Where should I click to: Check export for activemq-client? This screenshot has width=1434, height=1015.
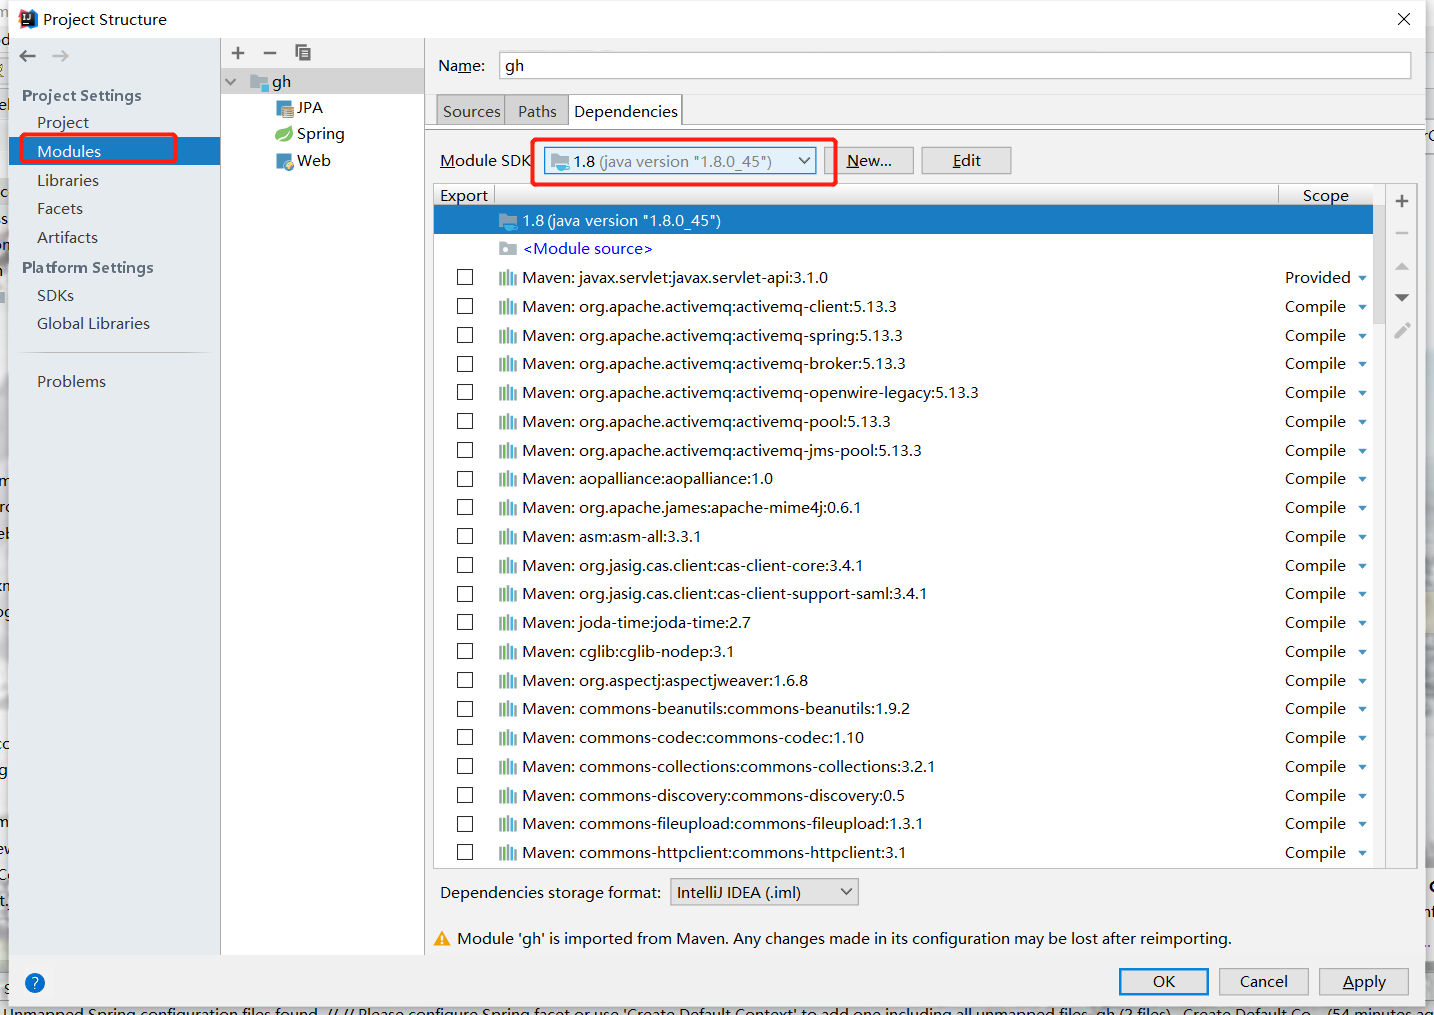465,306
